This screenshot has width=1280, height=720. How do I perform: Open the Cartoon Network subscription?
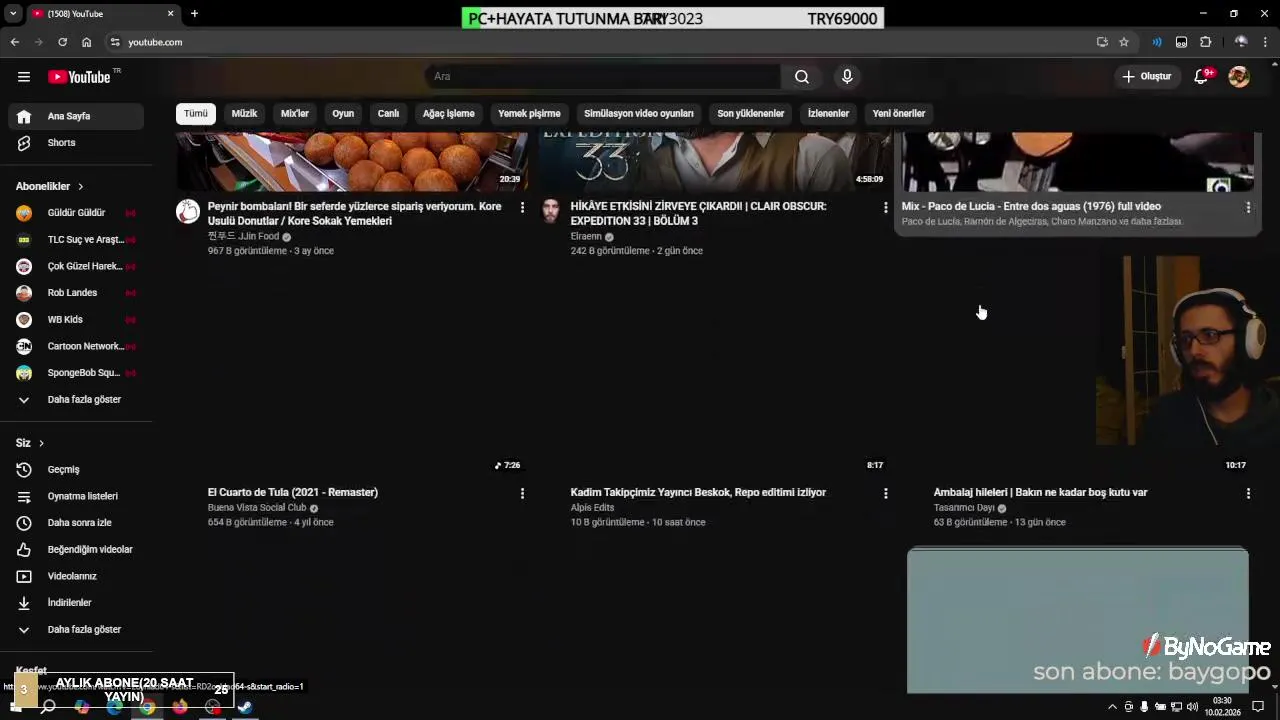76,346
